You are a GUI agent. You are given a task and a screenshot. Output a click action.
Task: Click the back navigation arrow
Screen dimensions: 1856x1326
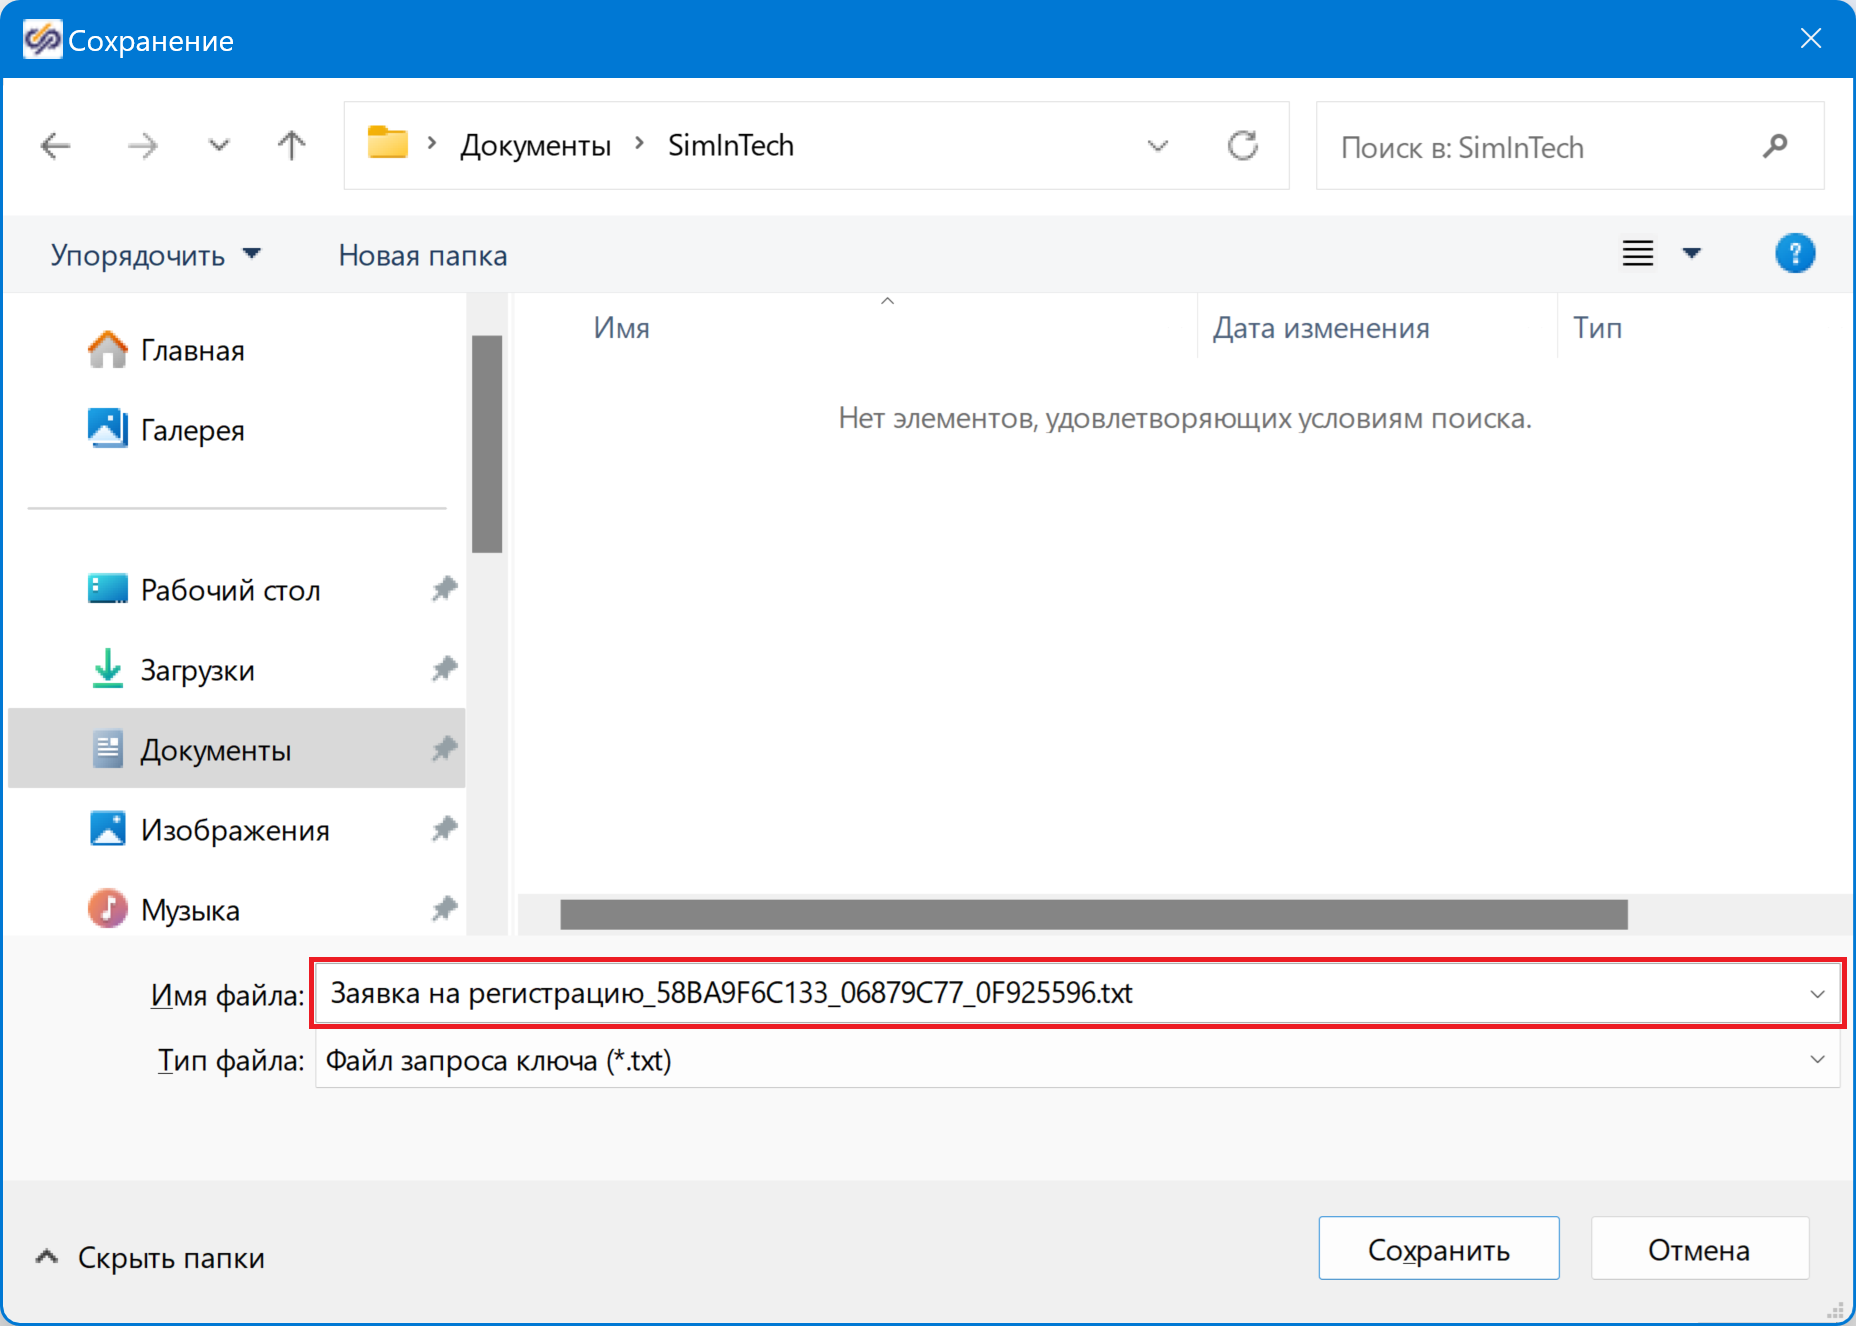pos(56,146)
